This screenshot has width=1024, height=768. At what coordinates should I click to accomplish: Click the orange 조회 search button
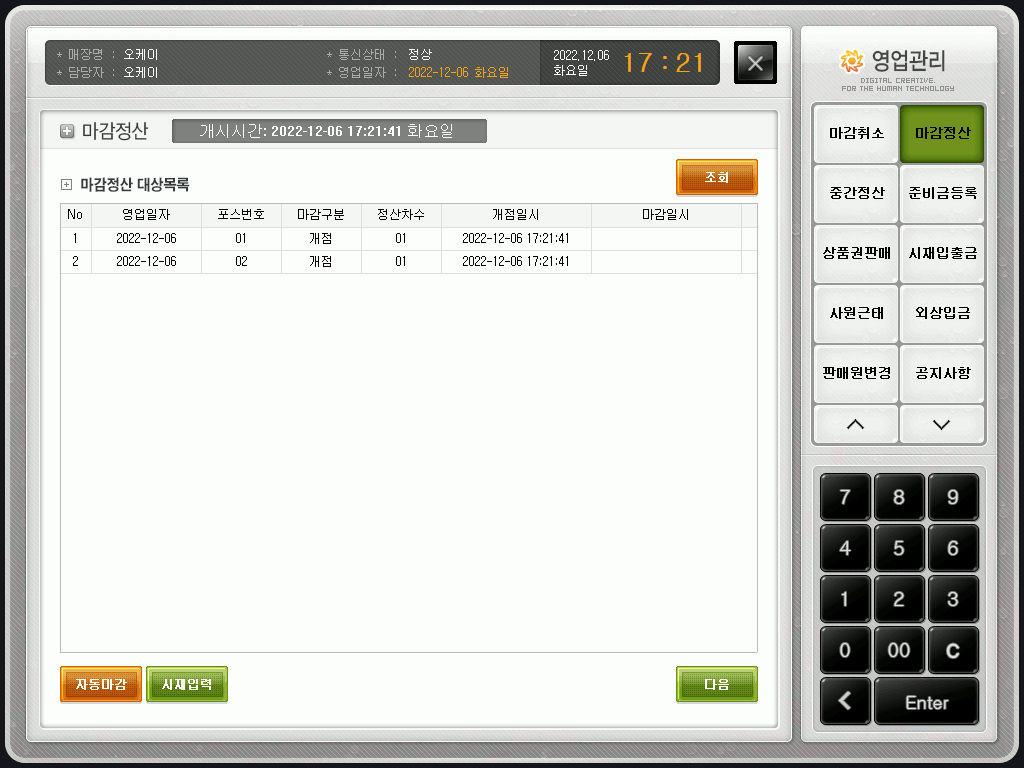click(716, 177)
